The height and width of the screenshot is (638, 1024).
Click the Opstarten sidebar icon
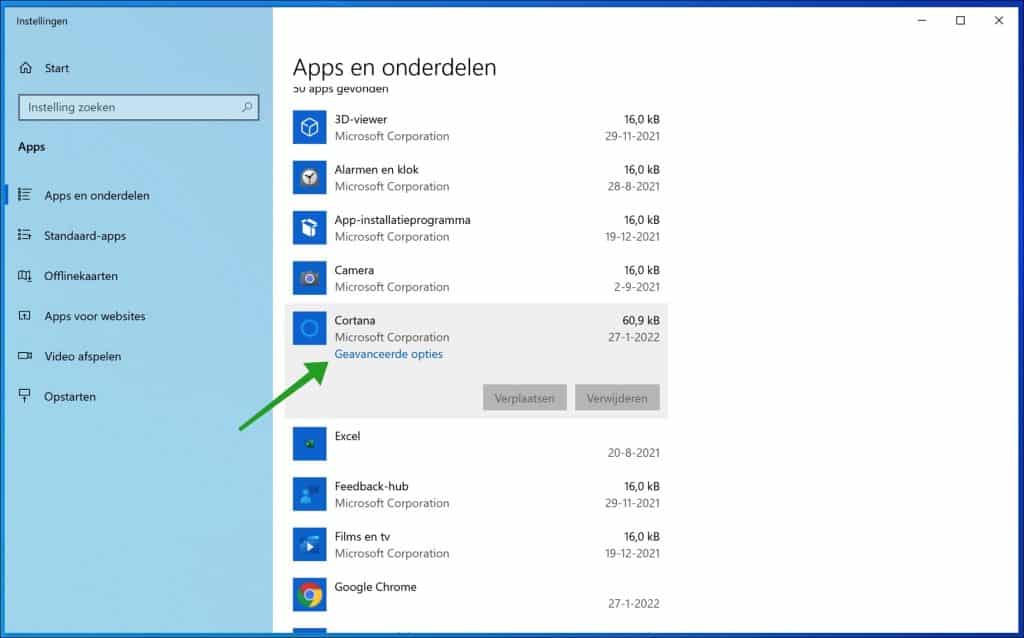coord(24,396)
